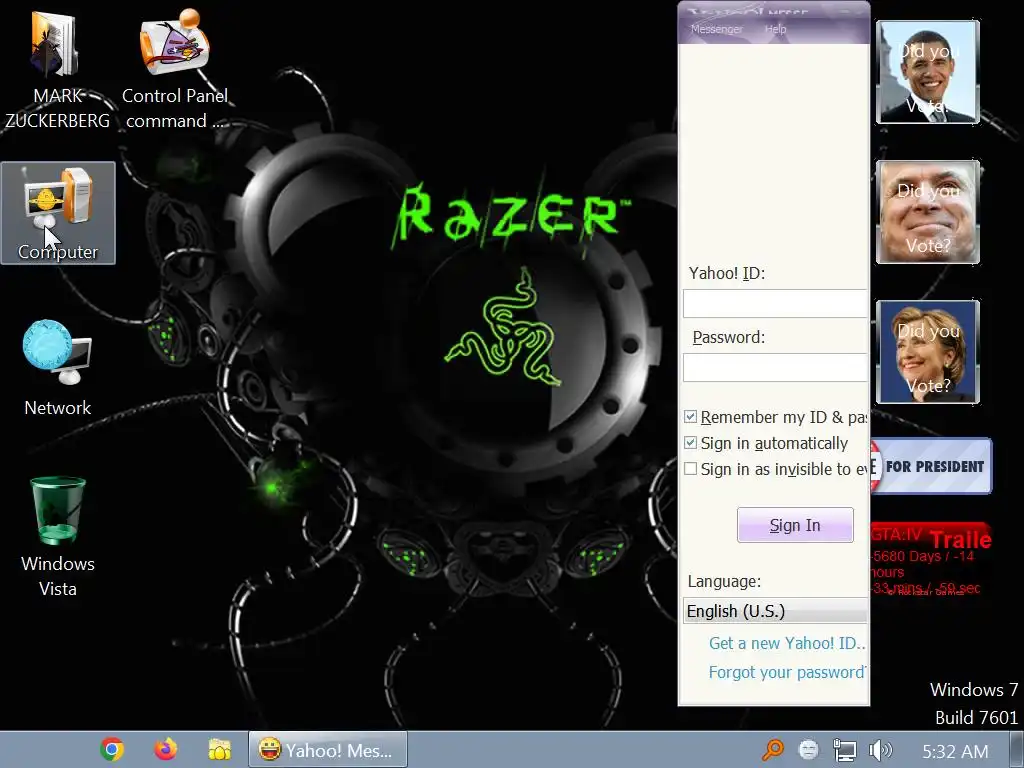This screenshot has height=768, width=1024.
Task: Click the 5:32 AM taskbar clock
Action: (x=955, y=751)
